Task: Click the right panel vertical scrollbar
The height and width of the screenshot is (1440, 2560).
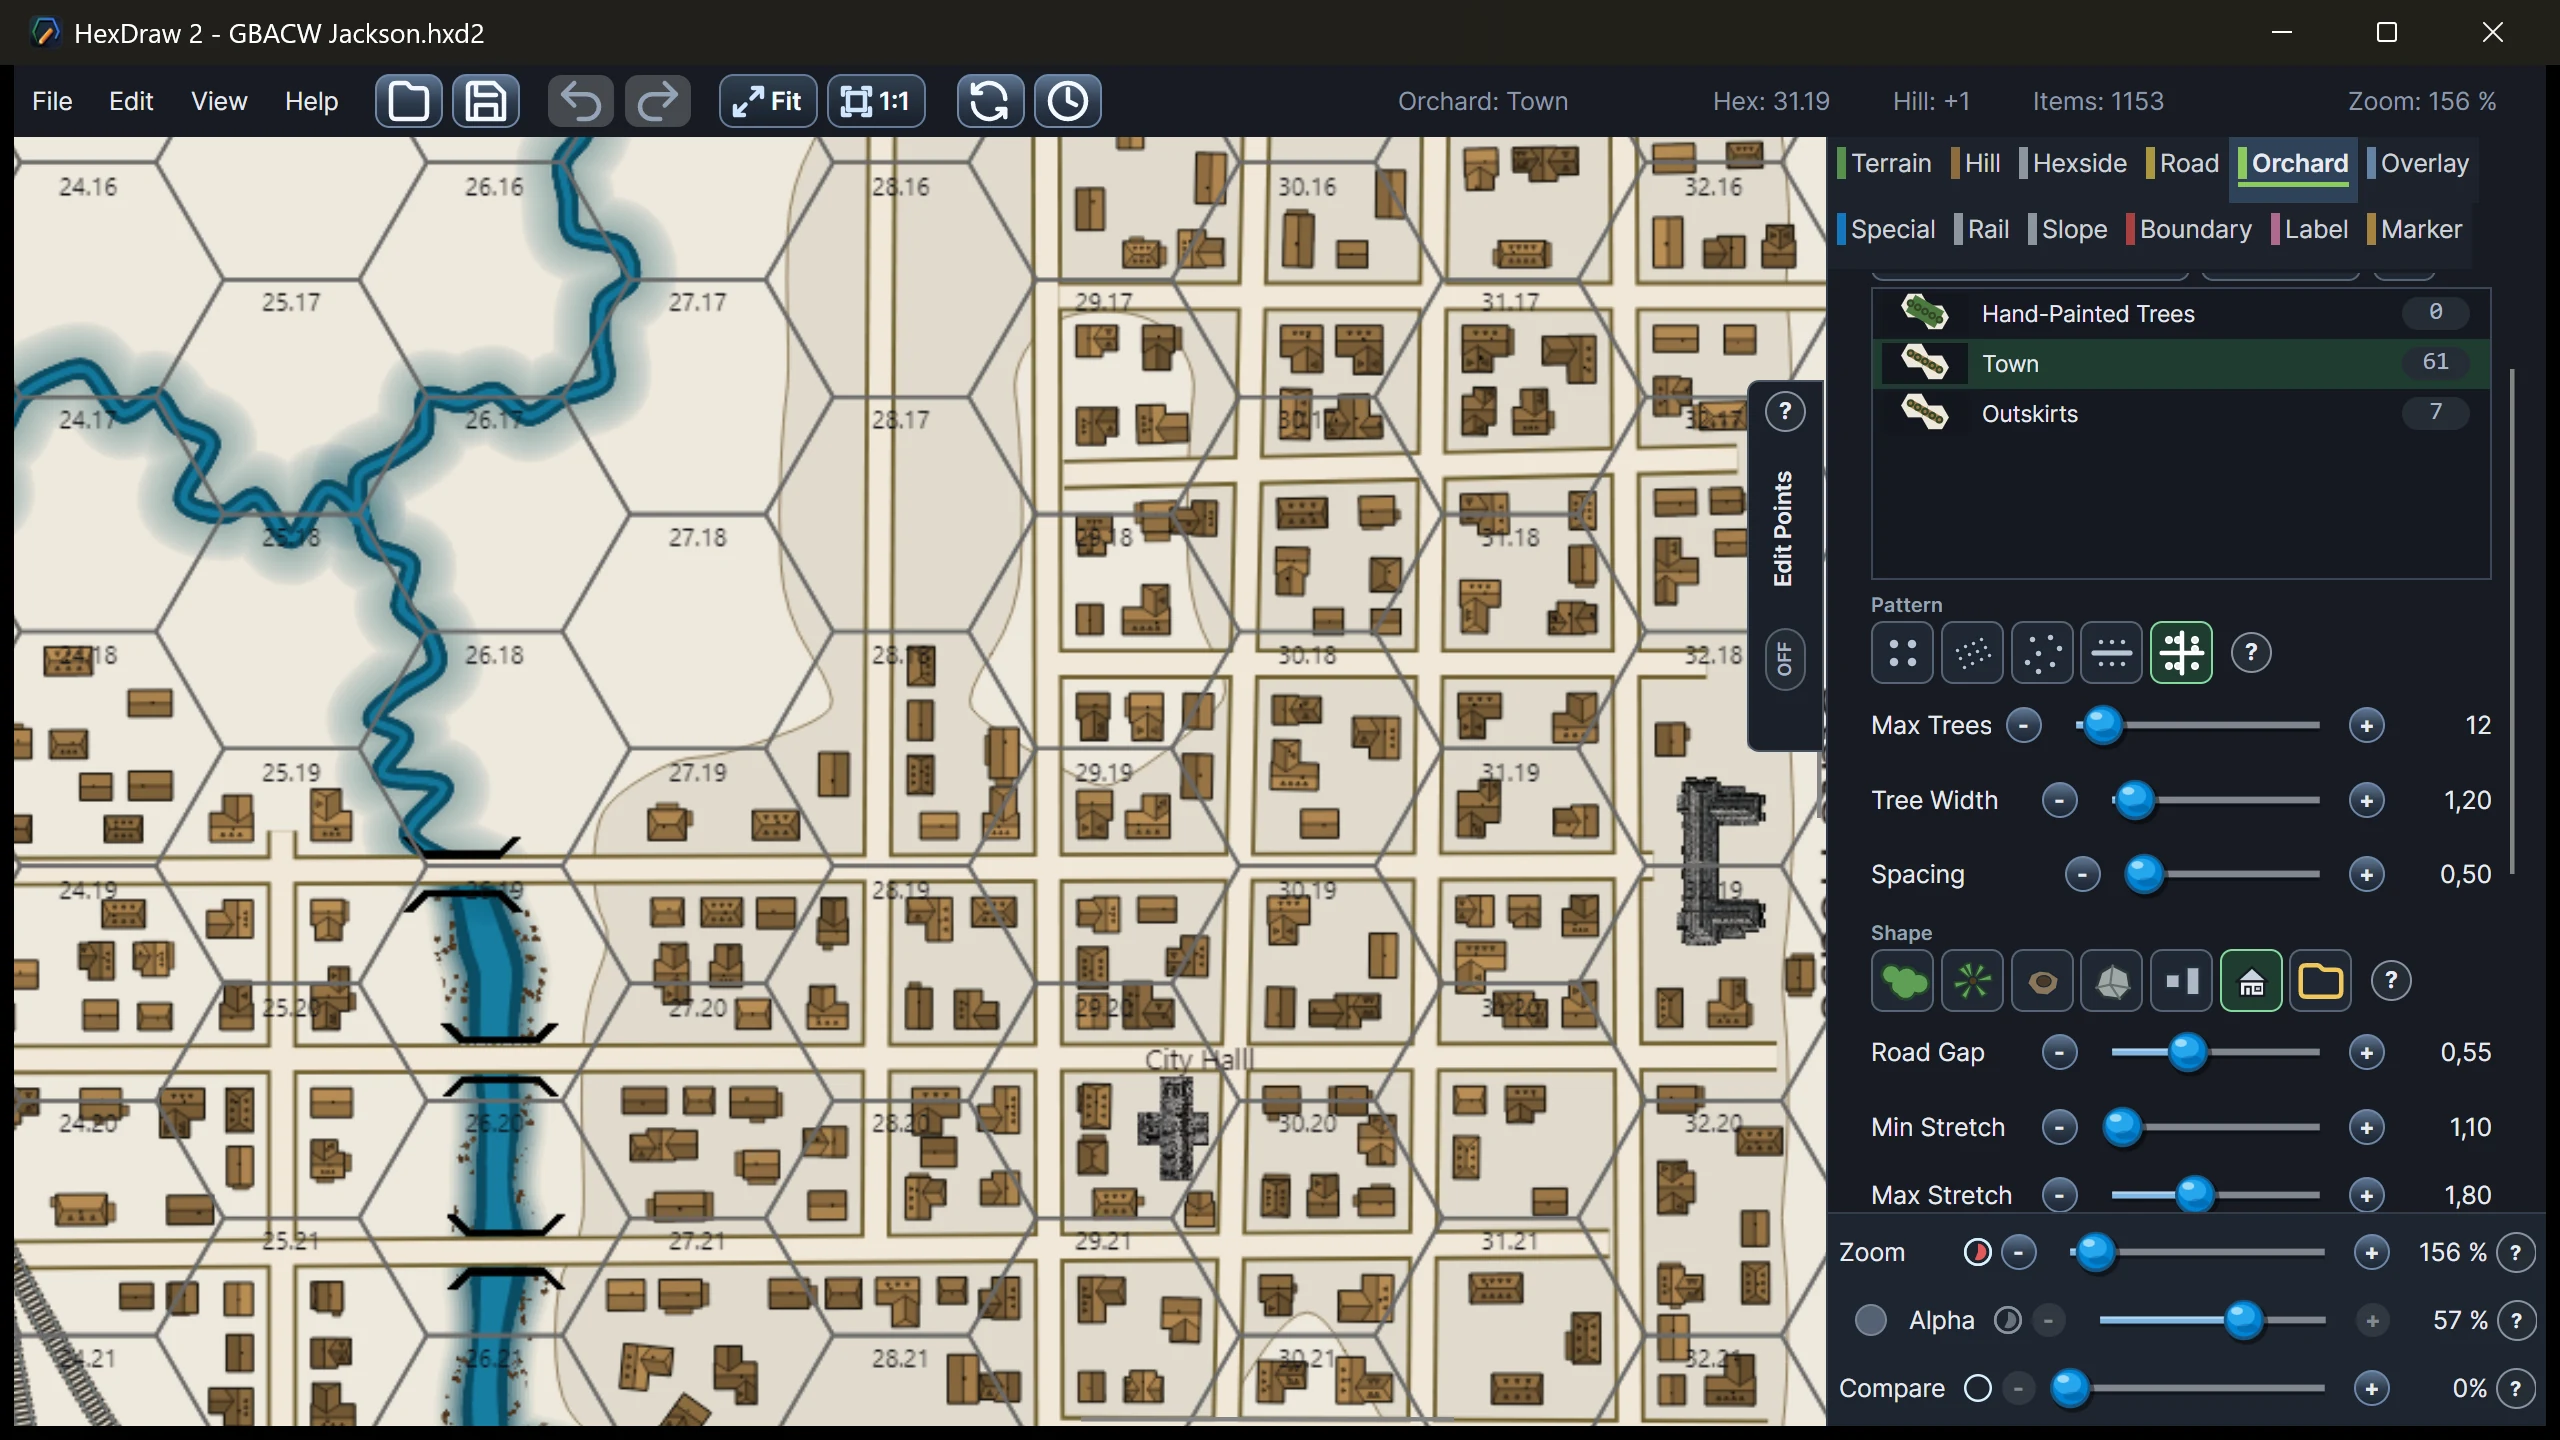Action: pyautogui.click(x=2512, y=621)
